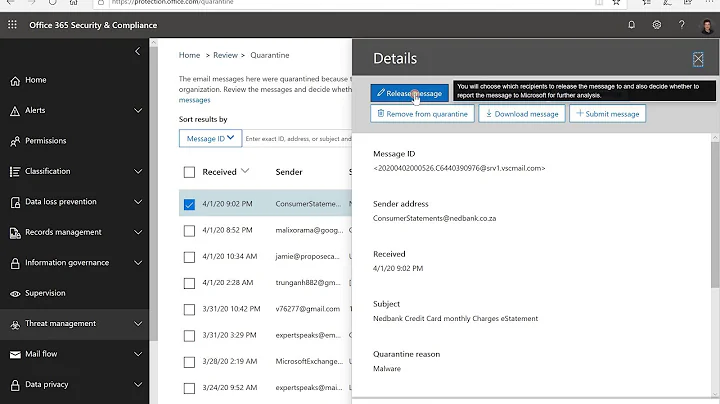Expand the Mail flow chevron

point(138,354)
